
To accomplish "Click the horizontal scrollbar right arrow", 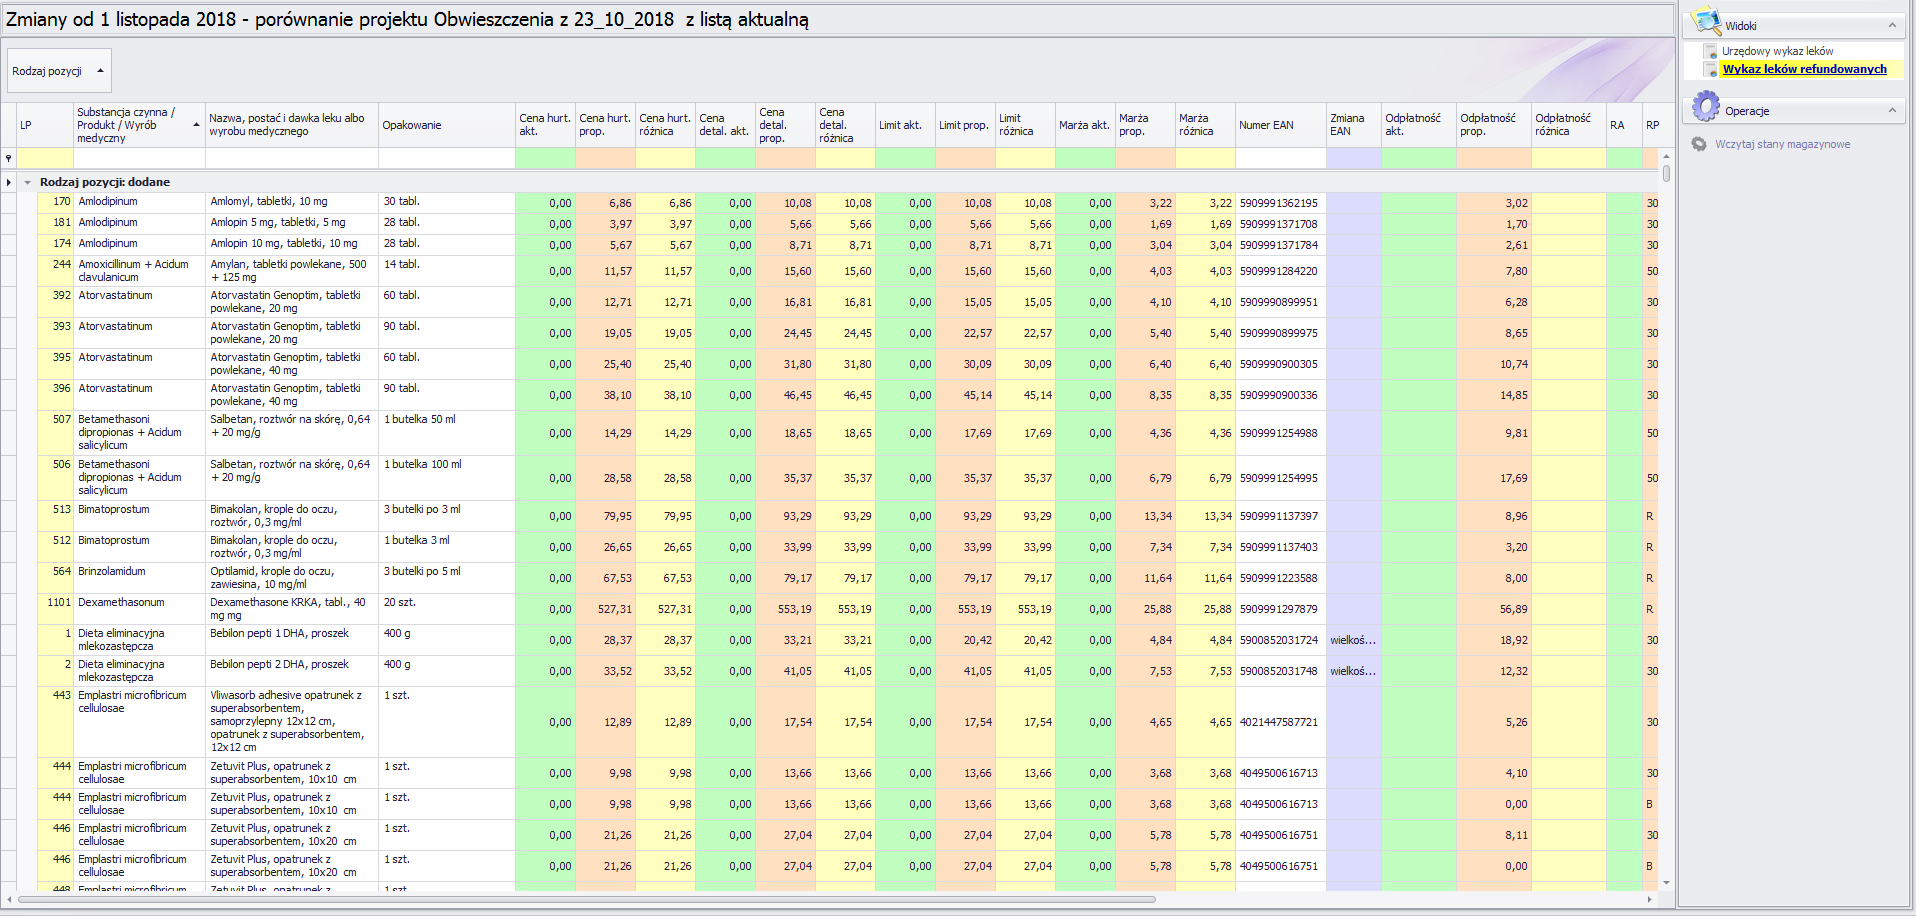I will tap(1650, 900).
